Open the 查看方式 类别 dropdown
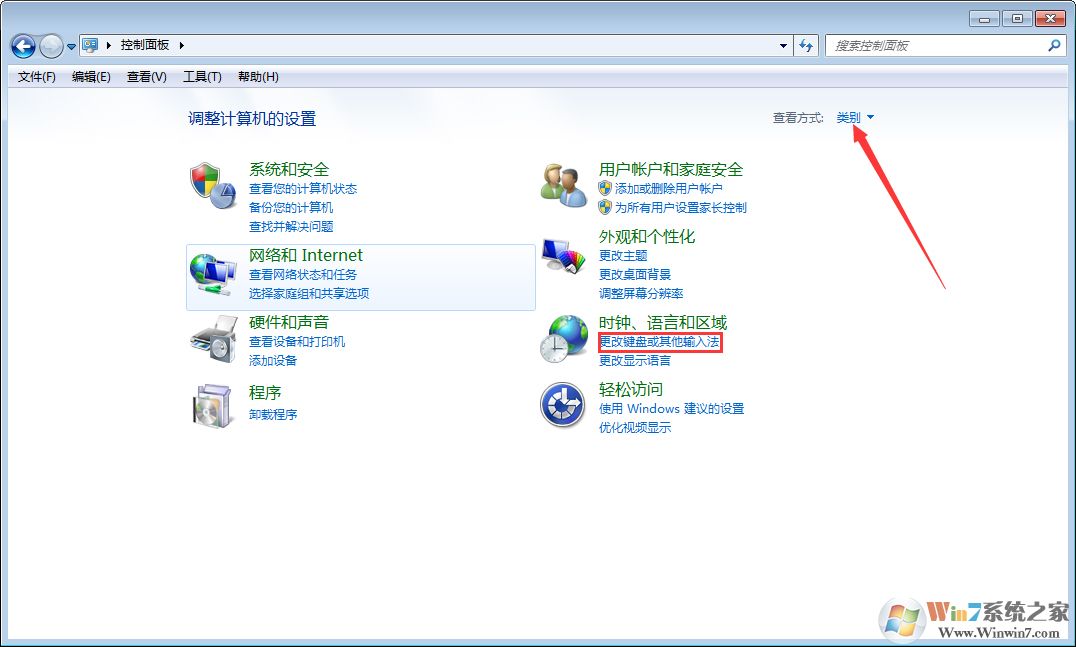 851,116
